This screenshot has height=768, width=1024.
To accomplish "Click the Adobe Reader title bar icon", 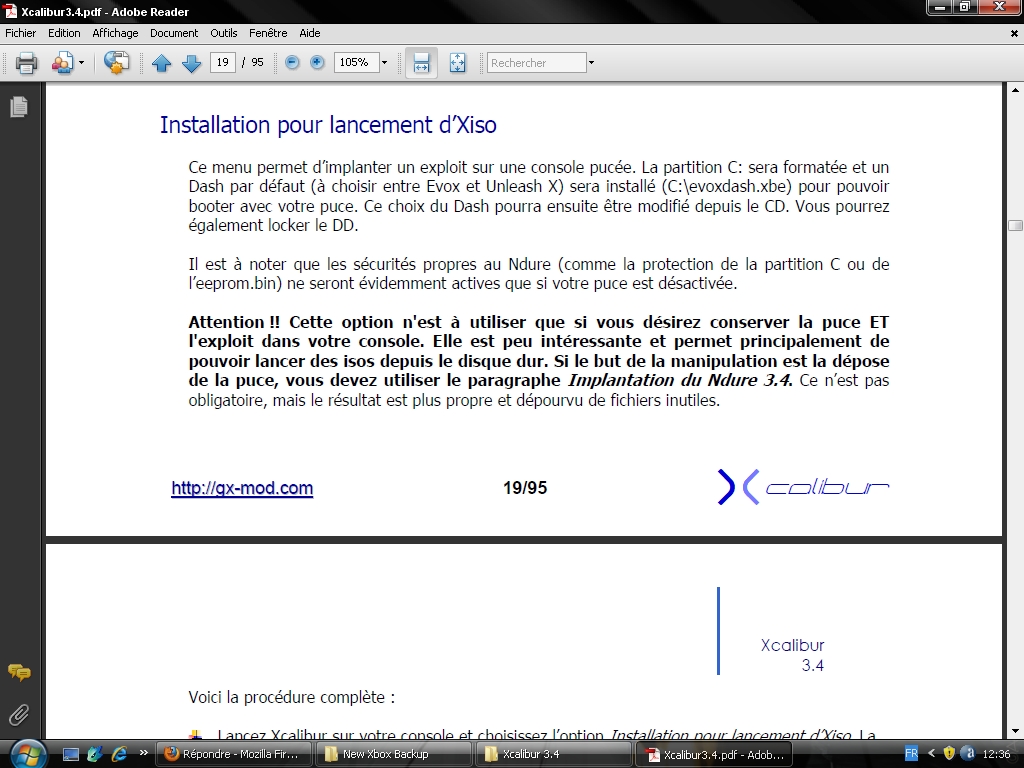I will coord(10,12).
